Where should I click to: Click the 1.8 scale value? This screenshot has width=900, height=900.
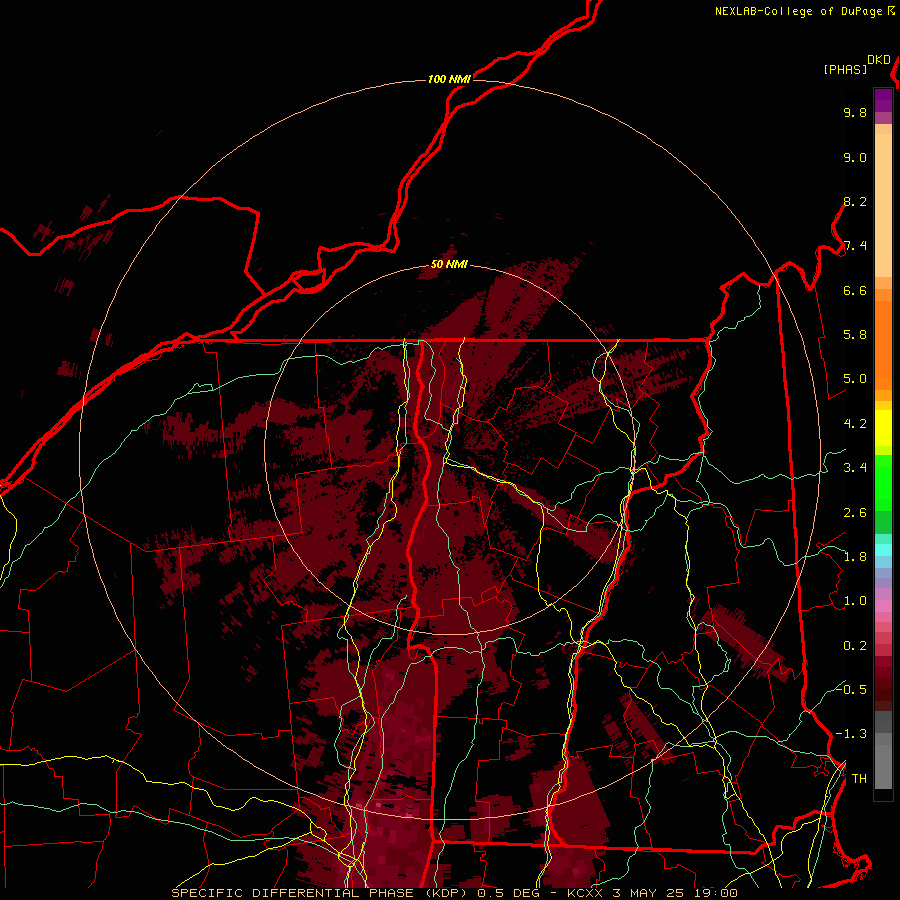(x=855, y=557)
